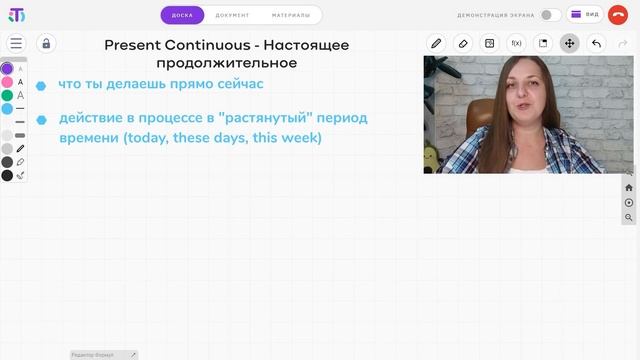Select the pencil drawing tool in top toolbar

click(436, 43)
